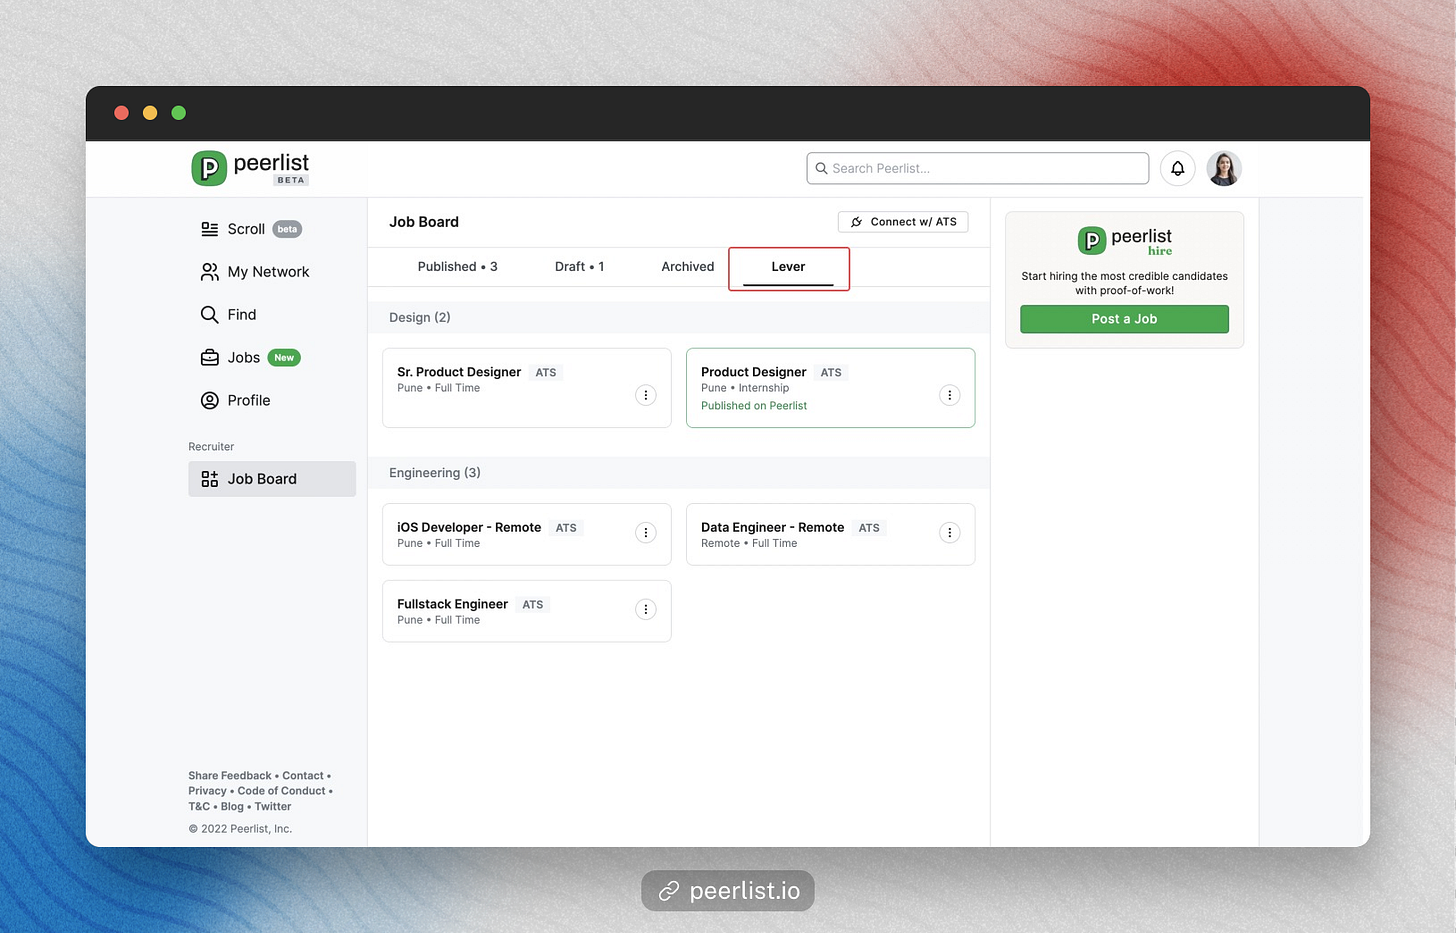1456x933 pixels.
Task: Click the peerlist.io link badge
Action: point(728,891)
